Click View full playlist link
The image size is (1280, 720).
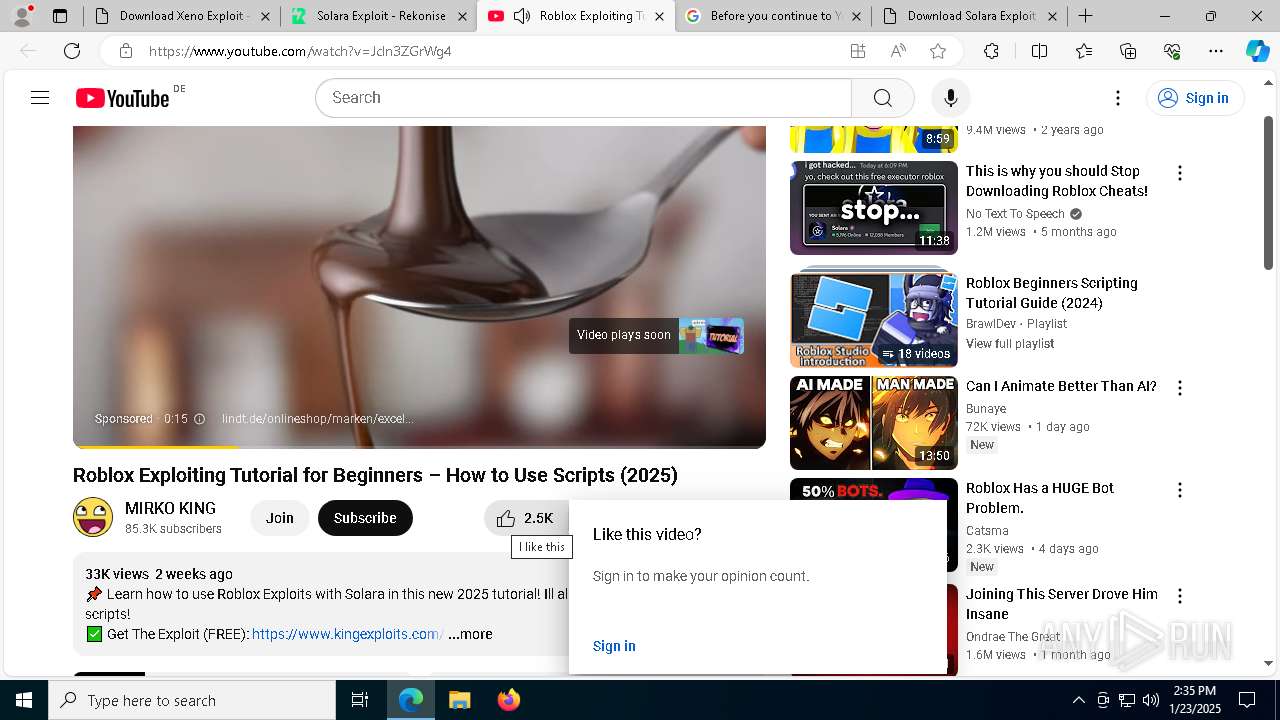1010,344
